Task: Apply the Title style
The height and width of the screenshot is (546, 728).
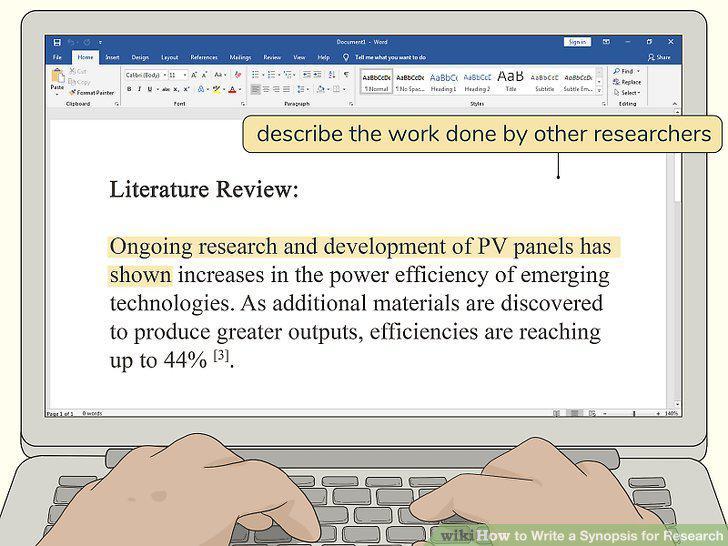Action: (x=511, y=81)
